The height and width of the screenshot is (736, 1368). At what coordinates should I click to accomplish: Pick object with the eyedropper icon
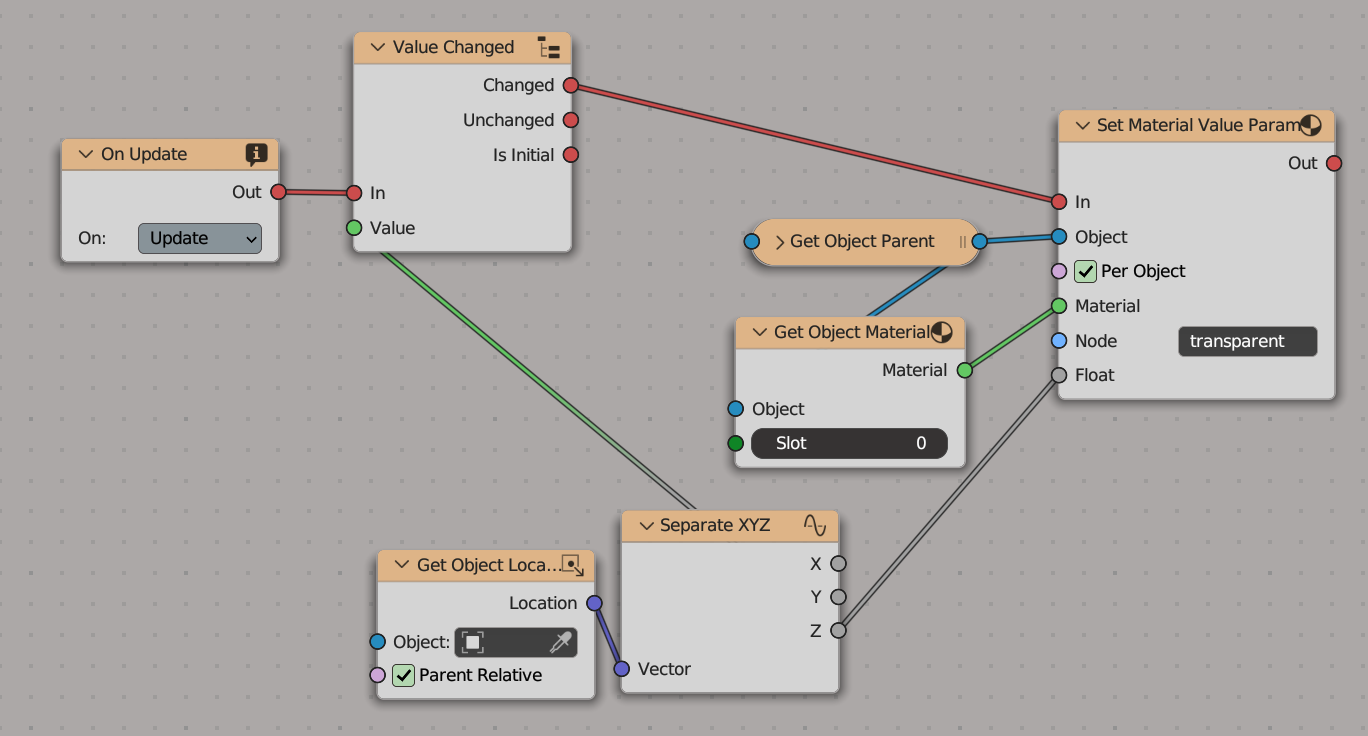pos(561,642)
